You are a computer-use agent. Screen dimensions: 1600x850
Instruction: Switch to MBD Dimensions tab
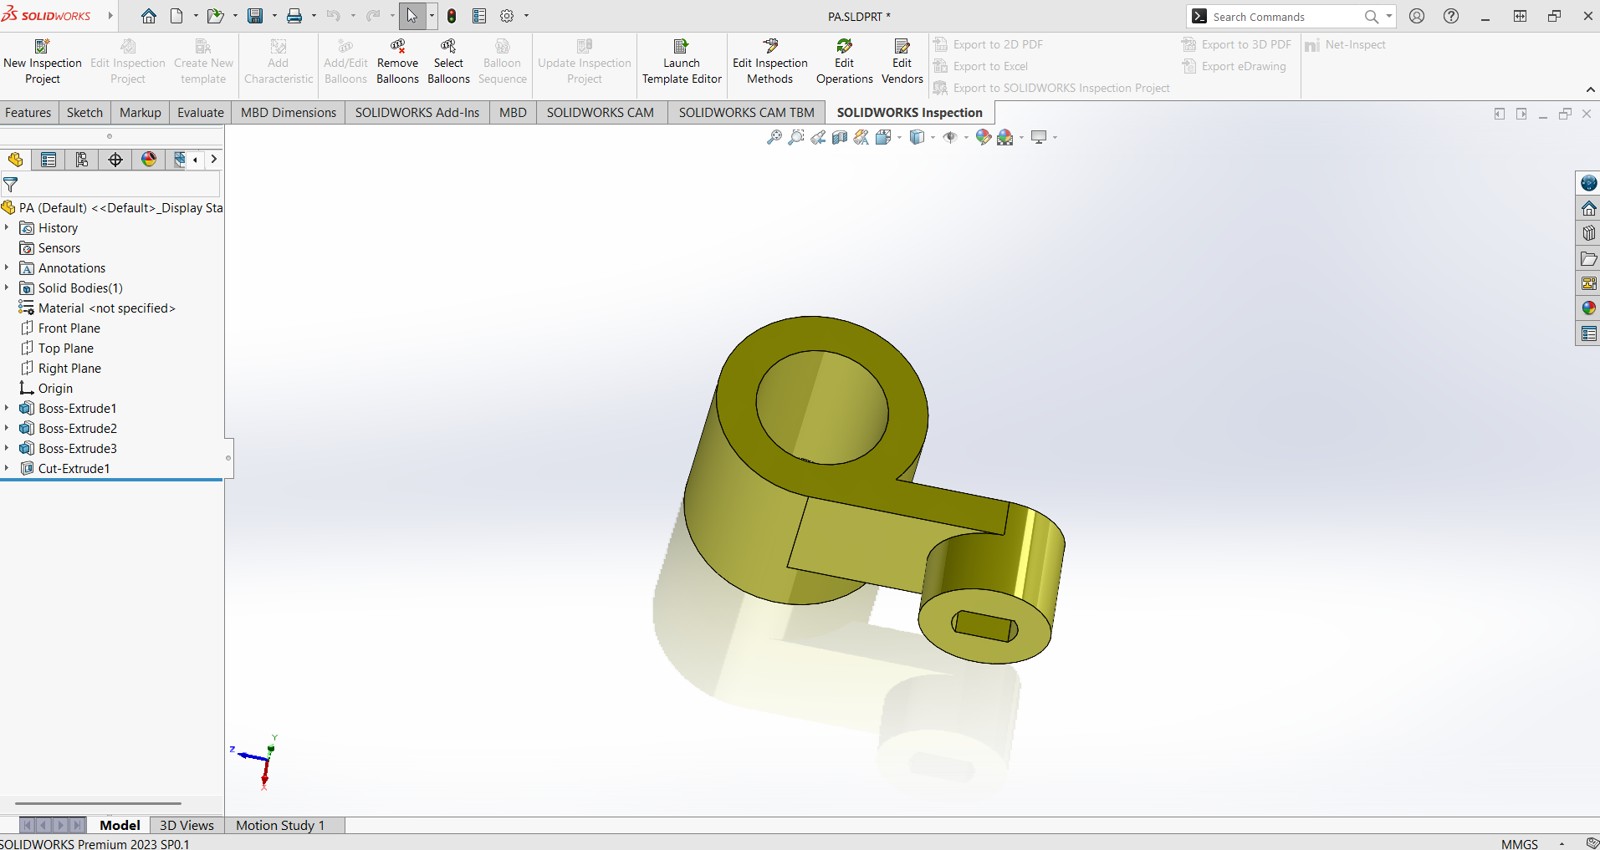tap(288, 112)
